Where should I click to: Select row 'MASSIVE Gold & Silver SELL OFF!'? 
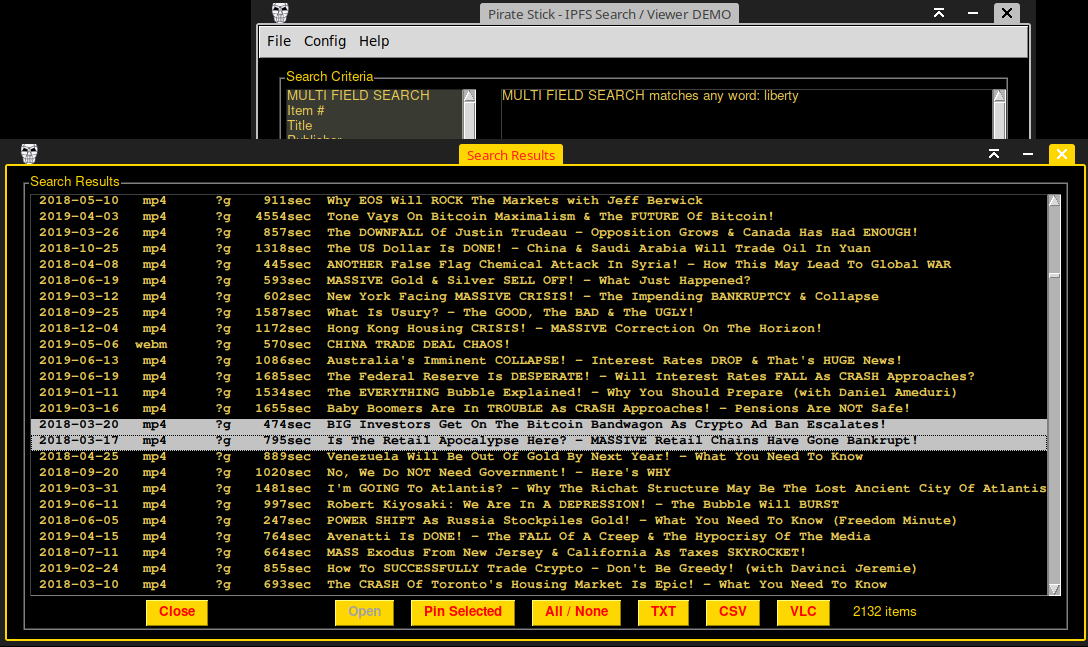pyautogui.click(x=539, y=280)
